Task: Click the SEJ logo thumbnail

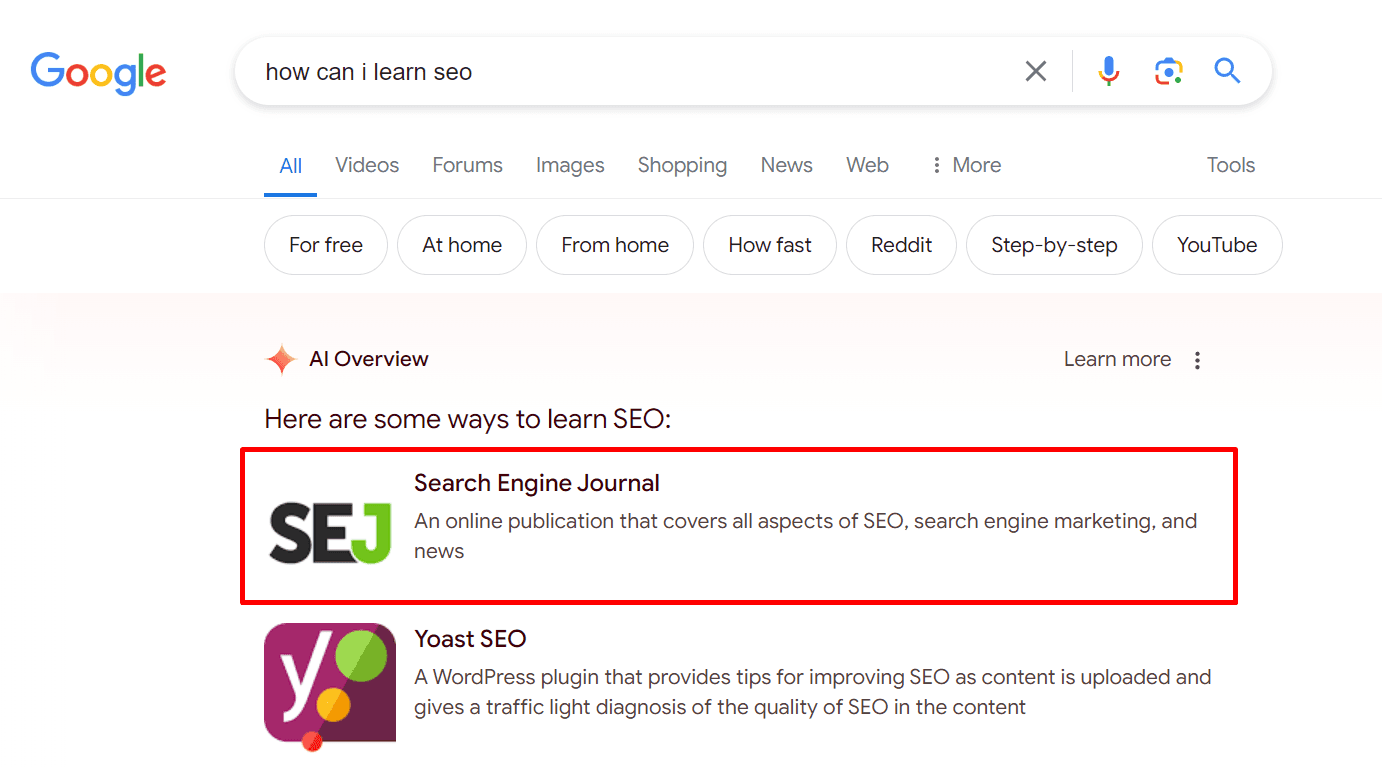Action: pyautogui.click(x=330, y=531)
